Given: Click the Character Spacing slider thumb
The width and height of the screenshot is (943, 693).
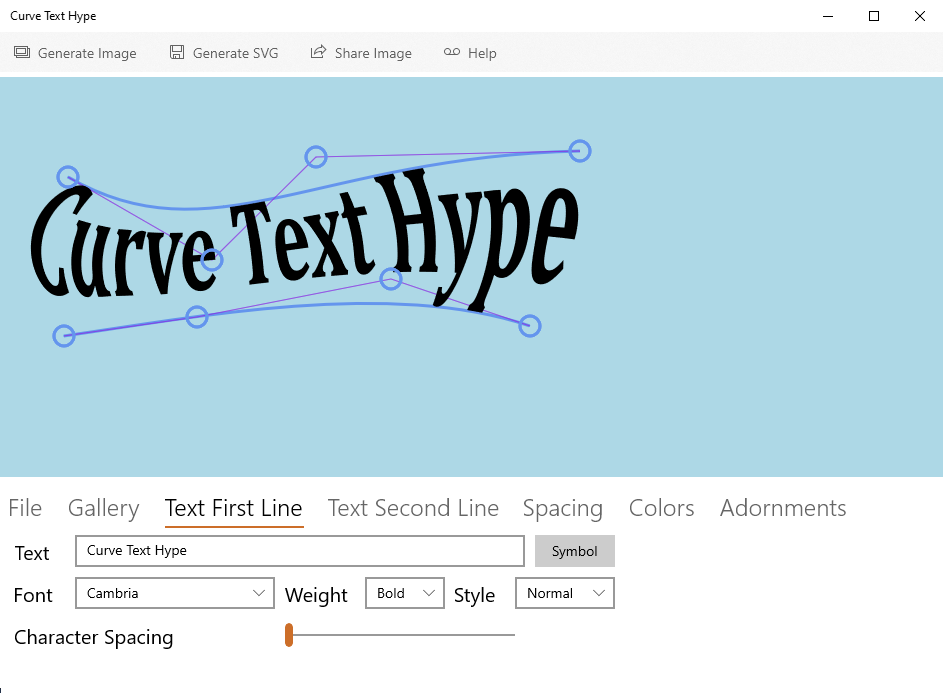Looking at the screenshot, I should [x=289, y=635].
